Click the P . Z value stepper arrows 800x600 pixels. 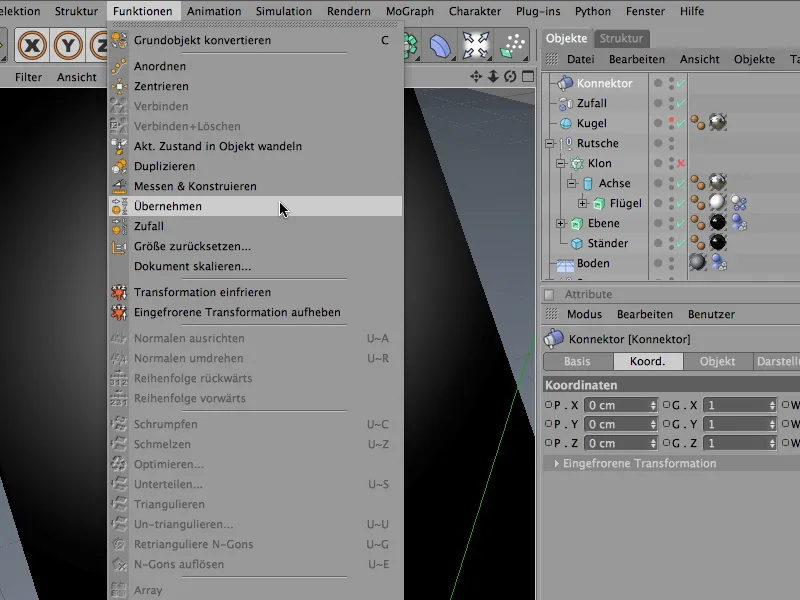tap(653, 443)
